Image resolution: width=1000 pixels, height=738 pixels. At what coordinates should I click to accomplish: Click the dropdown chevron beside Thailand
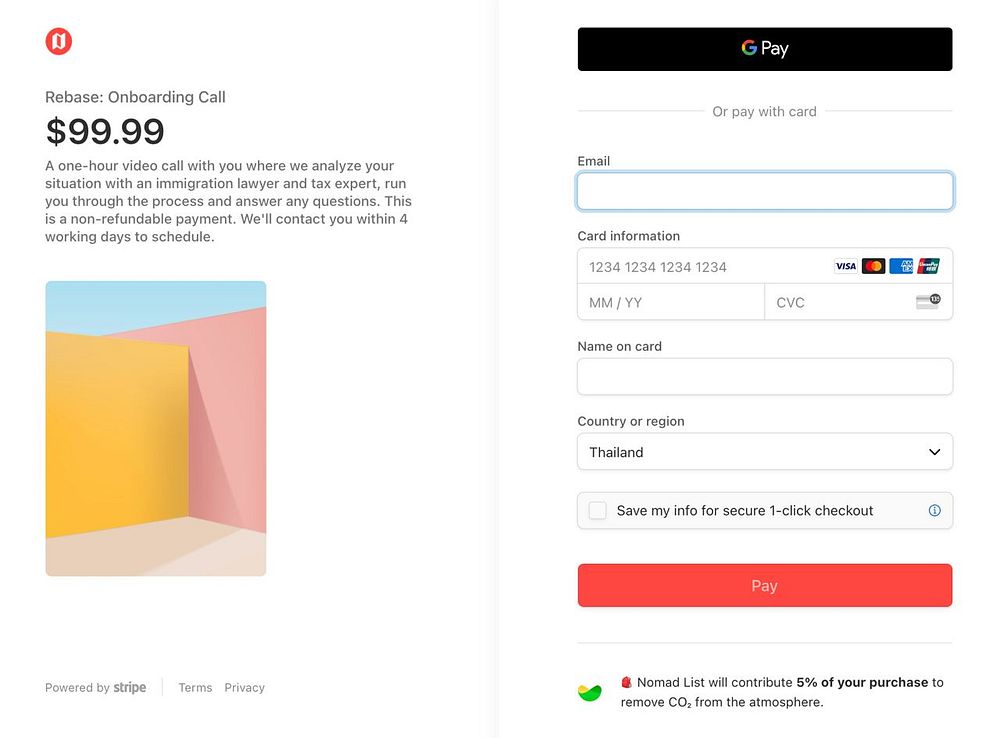coord(934,452)
